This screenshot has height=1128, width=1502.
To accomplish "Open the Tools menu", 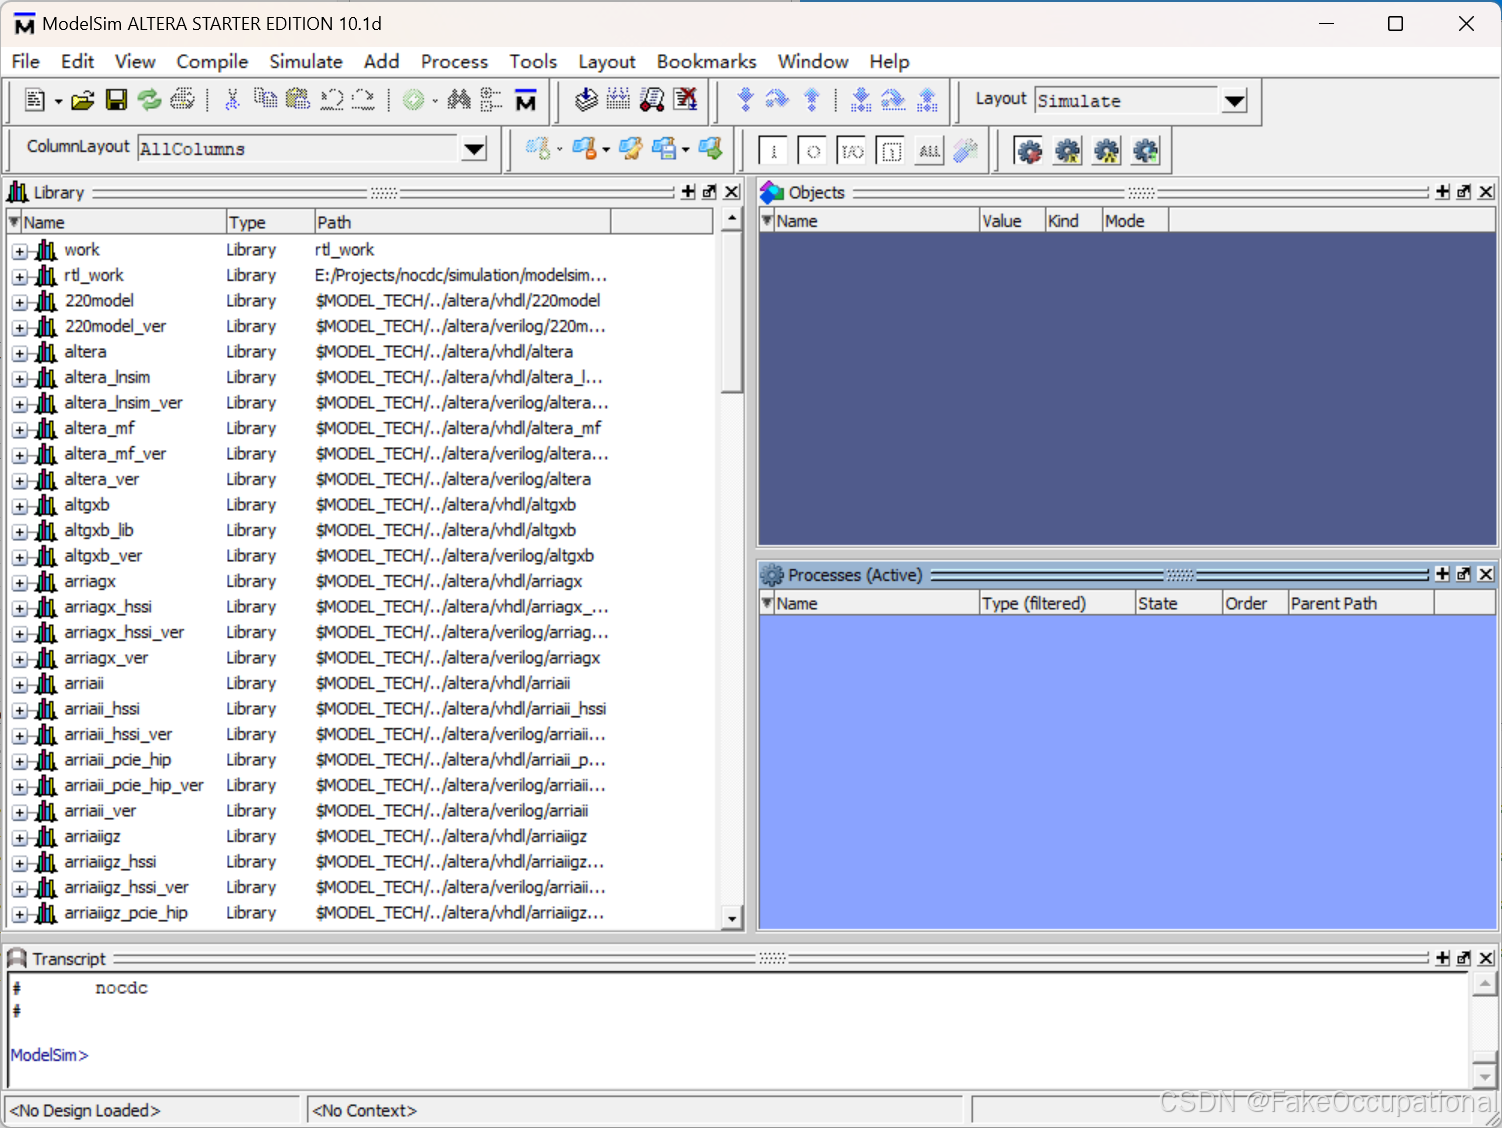I will tap(533, 62).
